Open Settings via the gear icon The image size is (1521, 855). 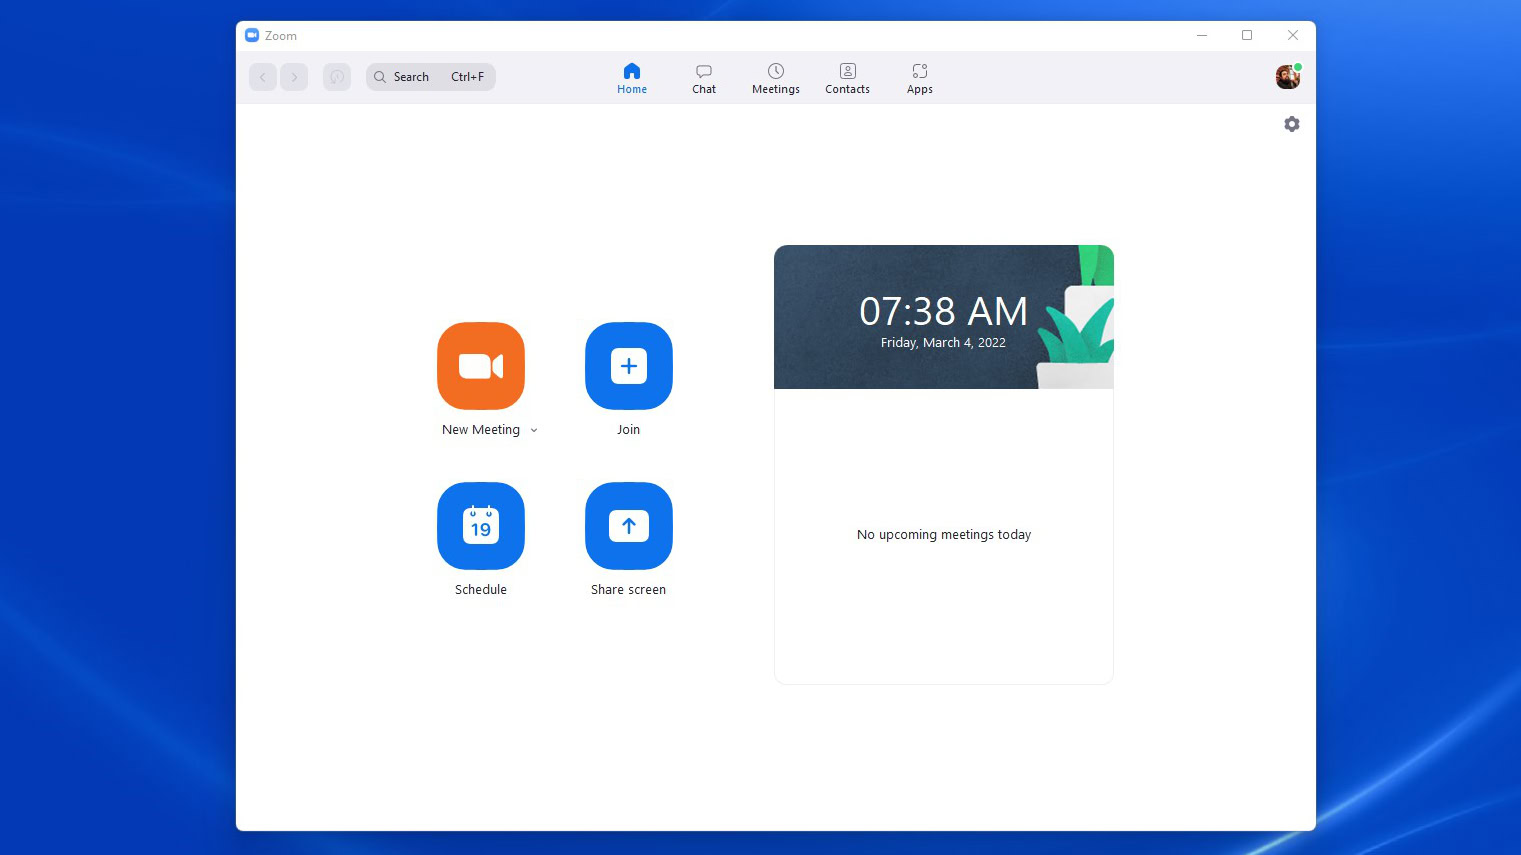(x=1292, y=124)
